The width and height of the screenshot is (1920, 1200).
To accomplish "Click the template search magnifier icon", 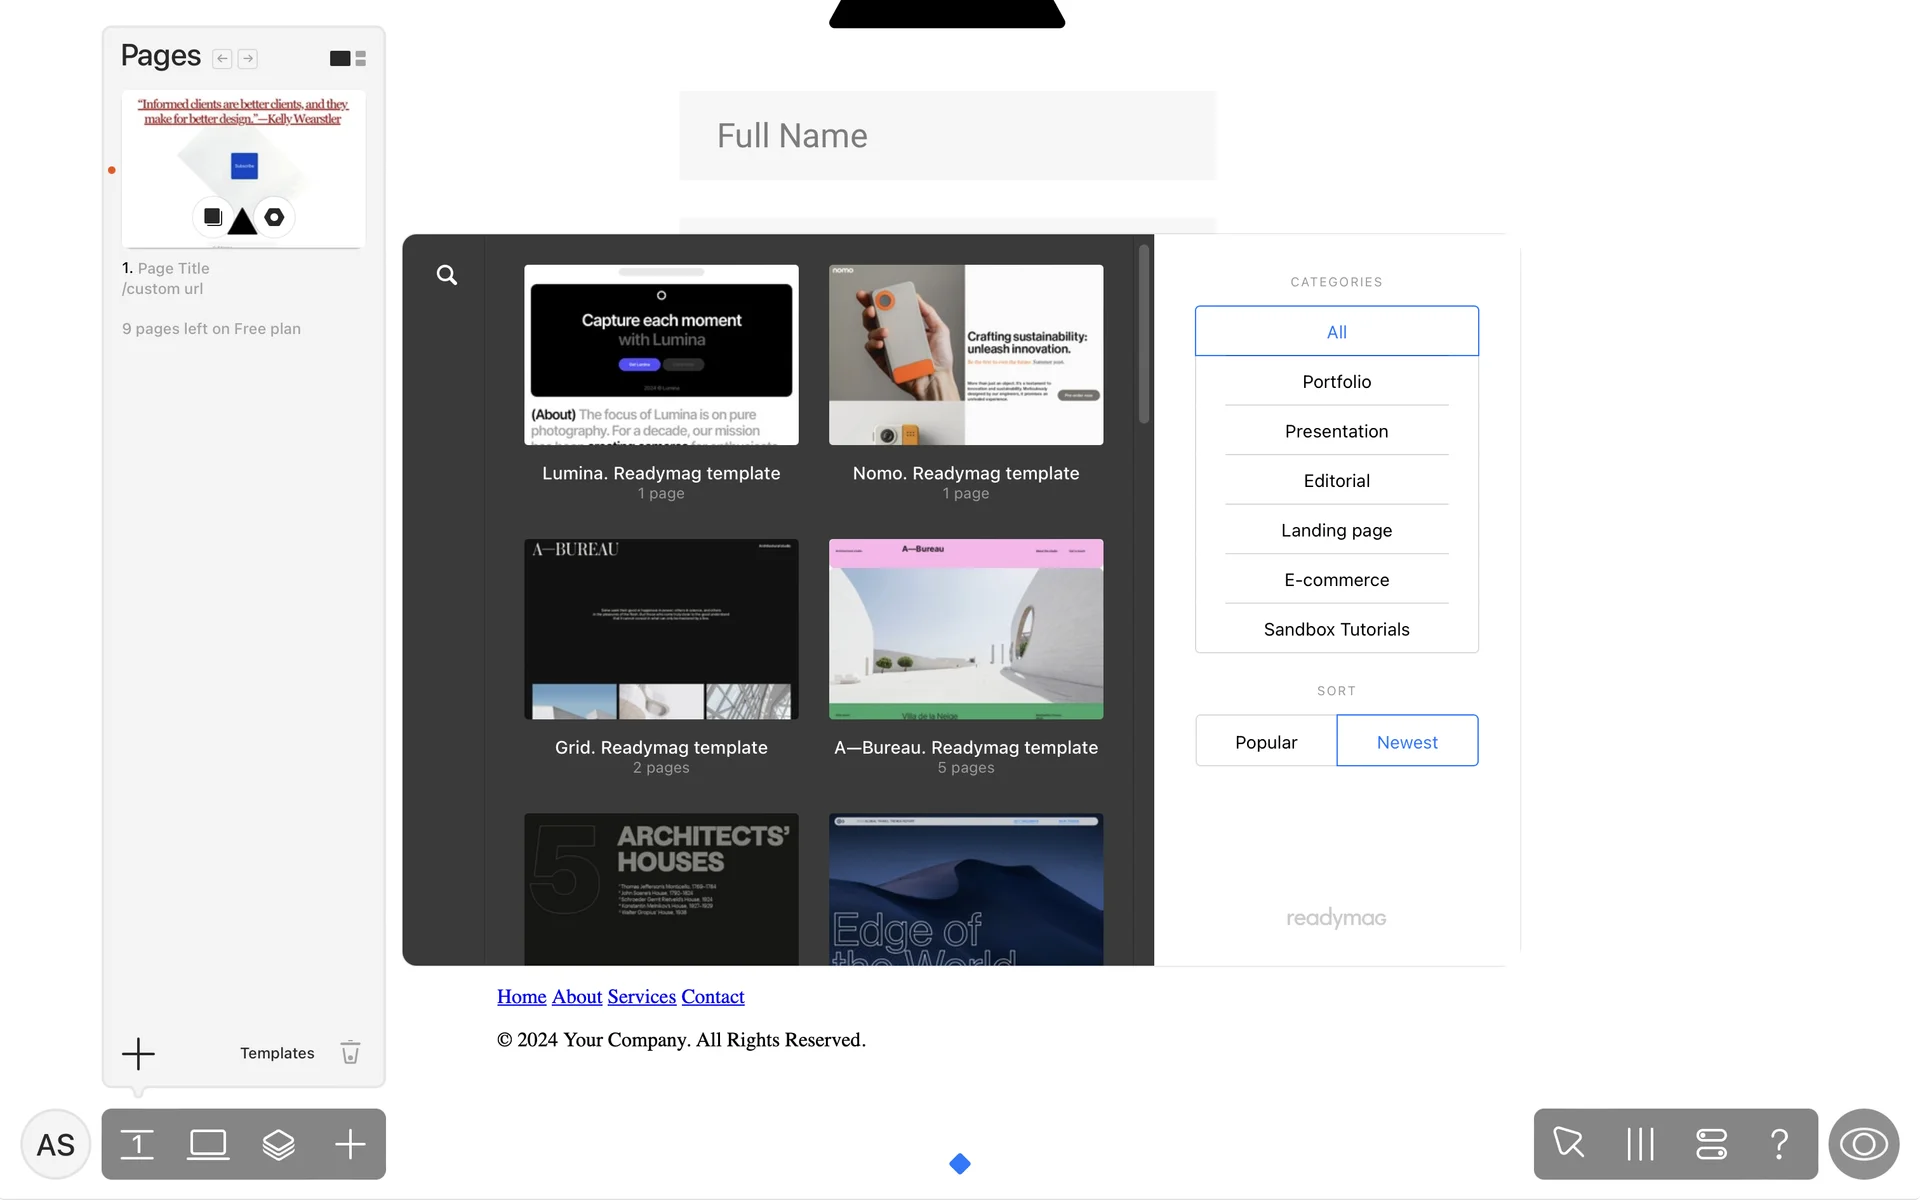I will pyautogui.click(x=446, y=275).
